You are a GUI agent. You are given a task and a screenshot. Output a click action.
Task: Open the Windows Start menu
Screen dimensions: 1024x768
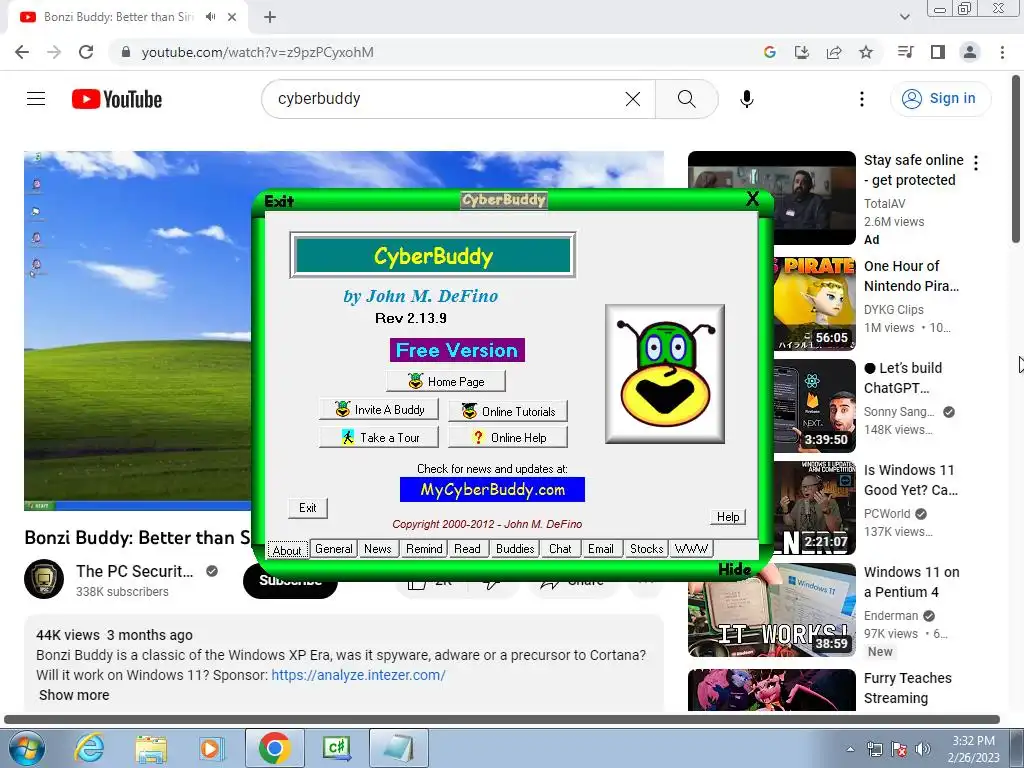26,748
